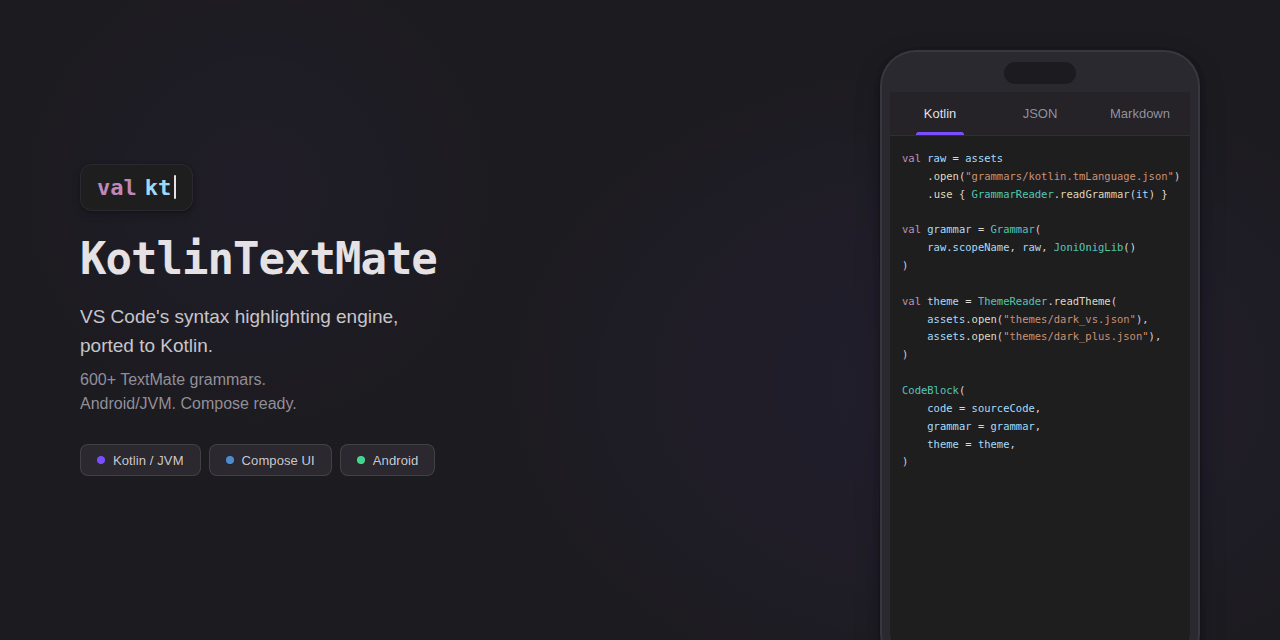This screenshot has height=640, width=1280.
Task: Click the 'theme = theme,' line
Action: coord(971,444)
